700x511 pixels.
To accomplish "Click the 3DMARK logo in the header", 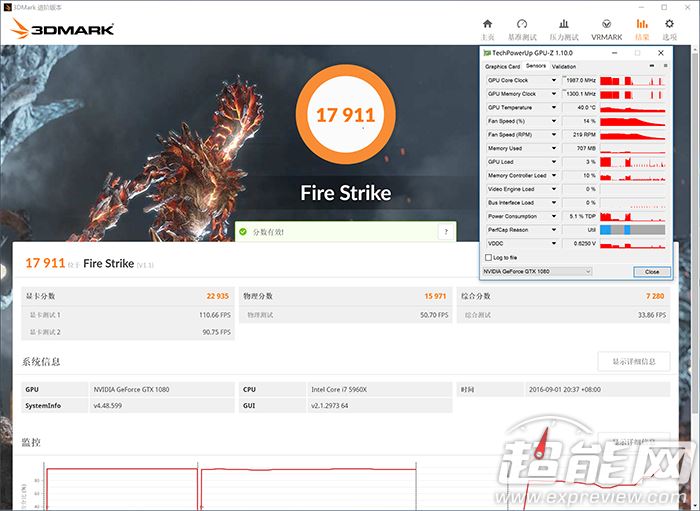I will pos(62,29).
